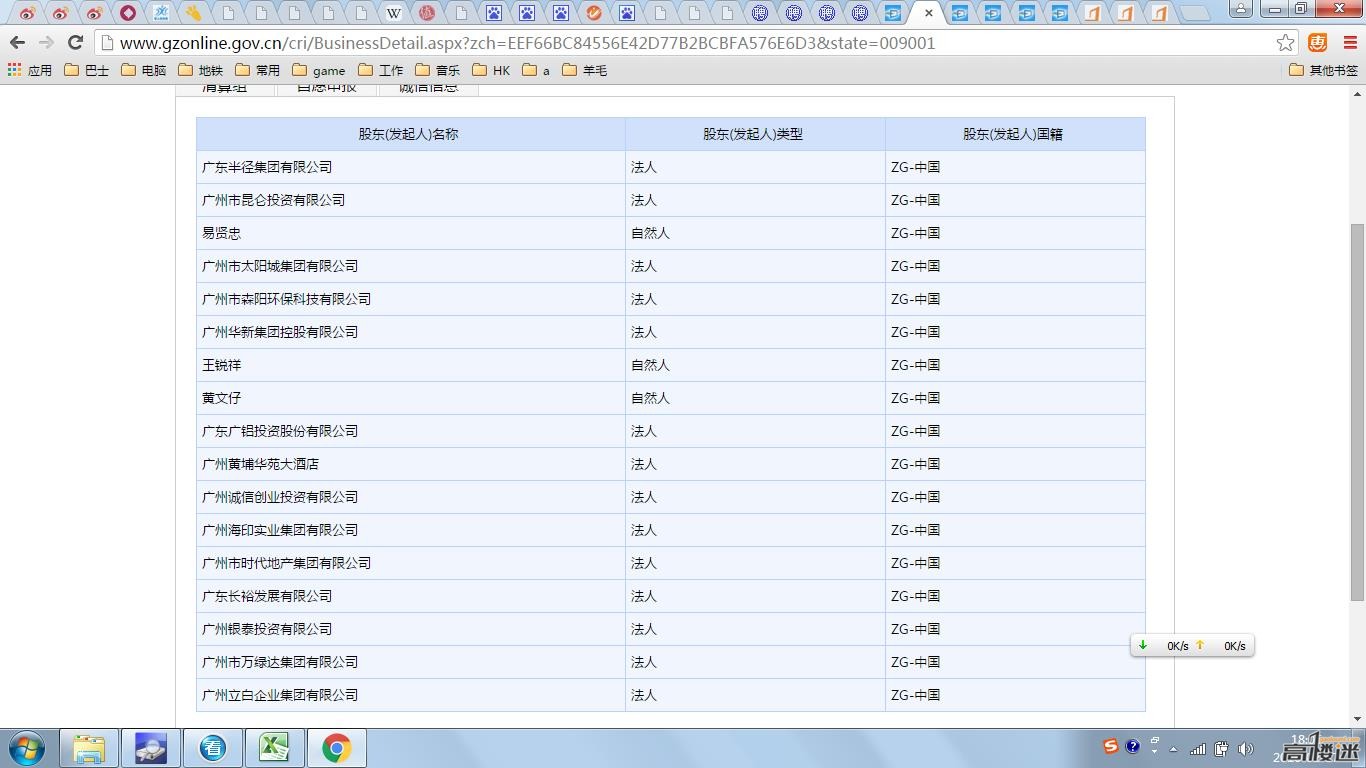Select the 广州银泰投资有限公司 cell
This screenshot has height=768, width=1366.
tap(411, 629)
